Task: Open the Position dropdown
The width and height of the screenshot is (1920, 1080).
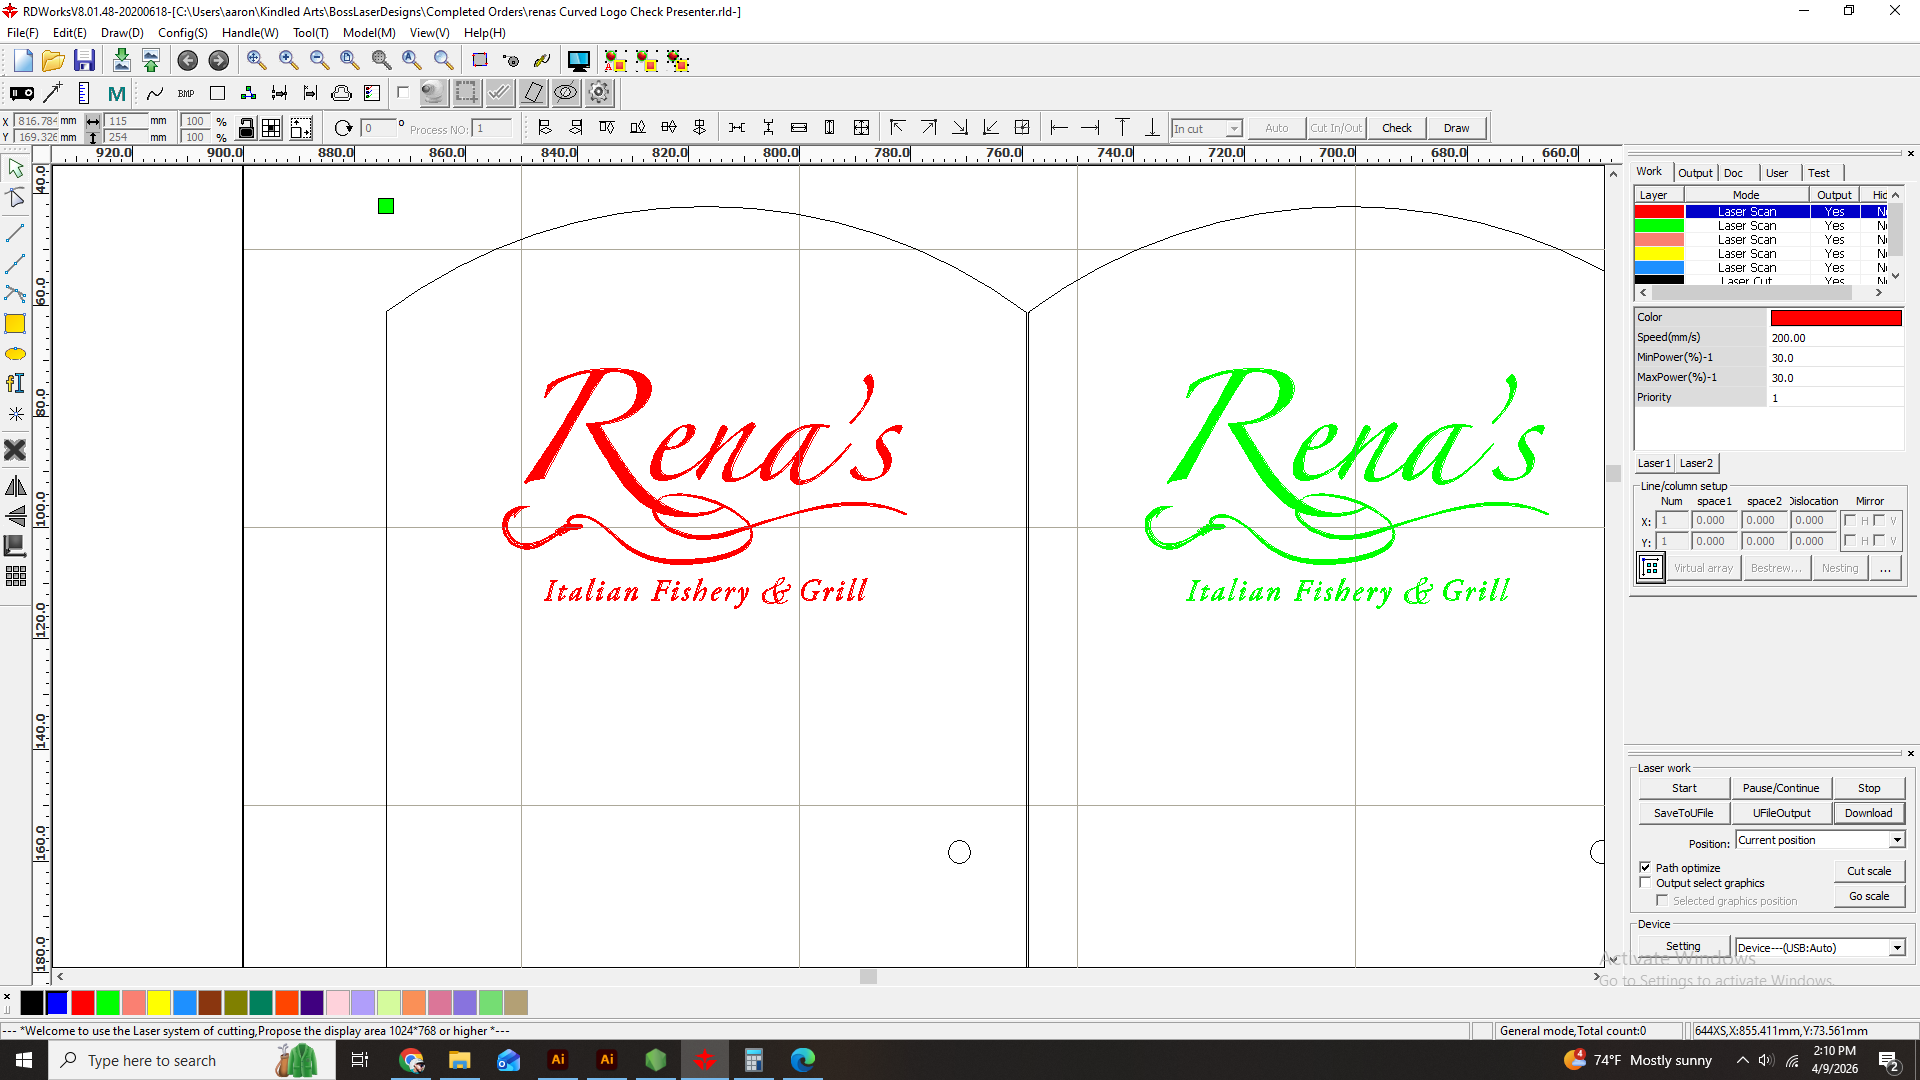Action: (1897, 840)
